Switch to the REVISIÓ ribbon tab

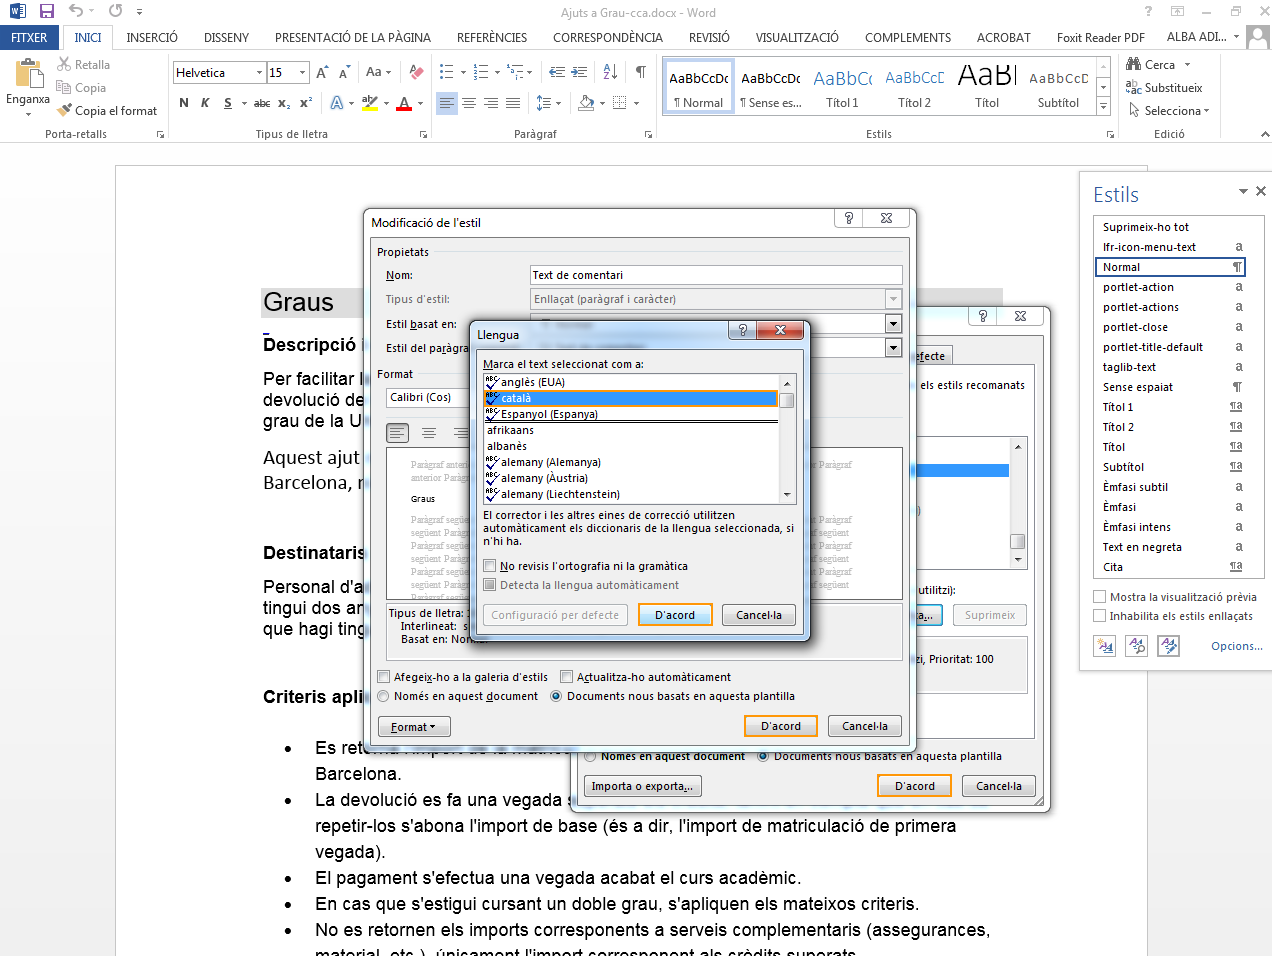point(708,38)
